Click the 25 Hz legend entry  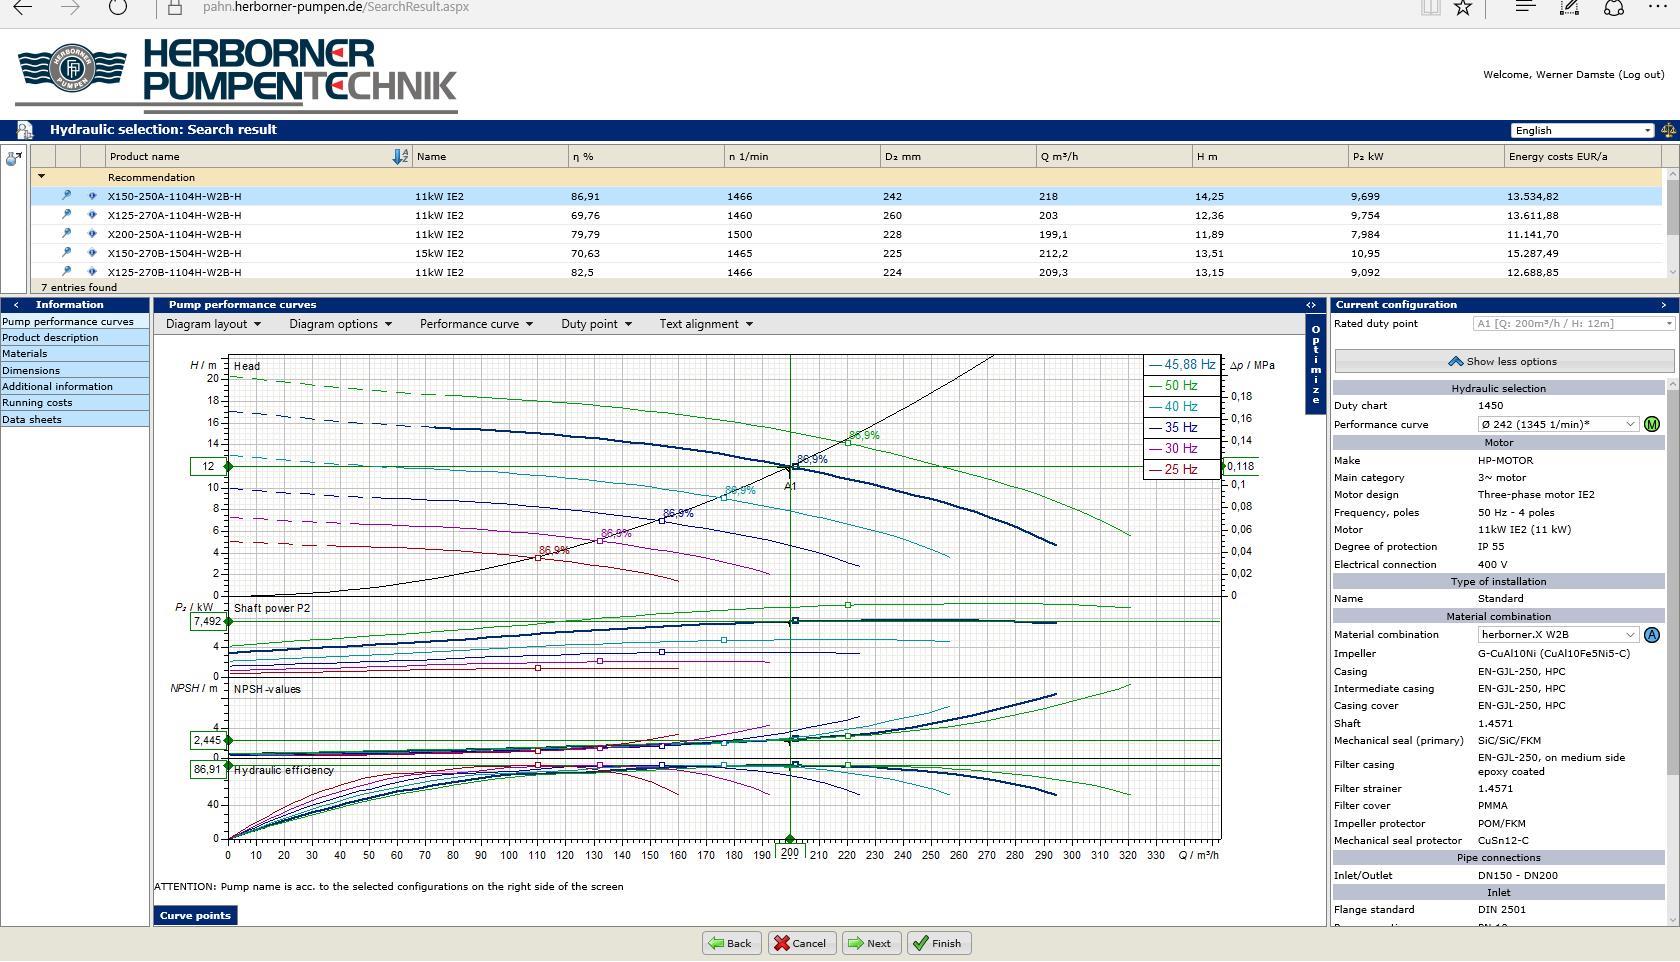(1182, 470)
